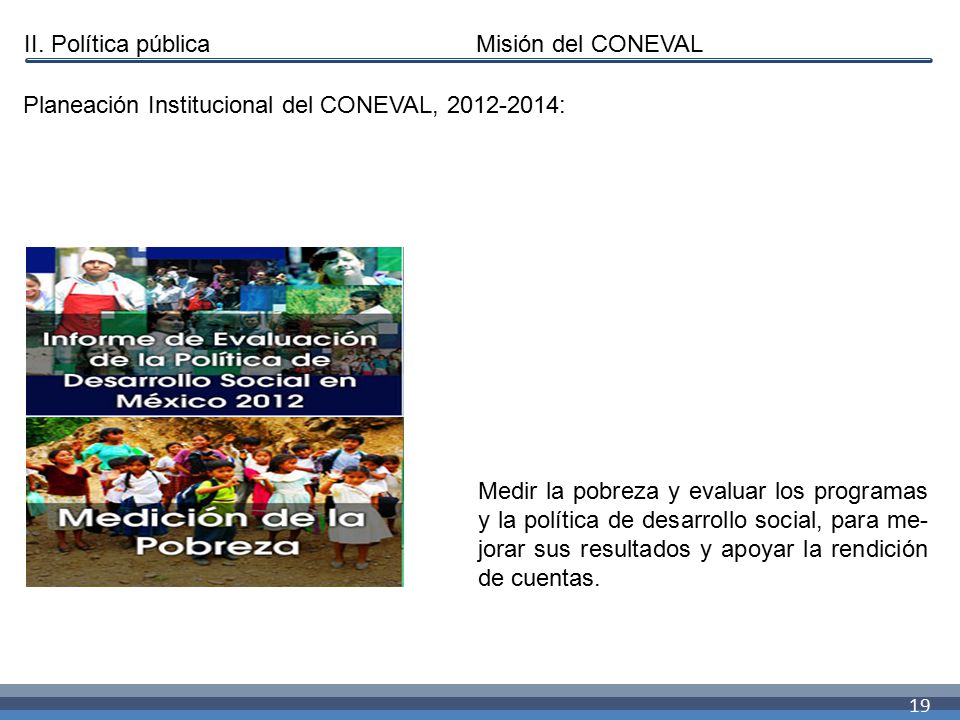Screen dimensions: 960x720
Task: Click the slide page number 19
Action: click(x=919, y=705)
